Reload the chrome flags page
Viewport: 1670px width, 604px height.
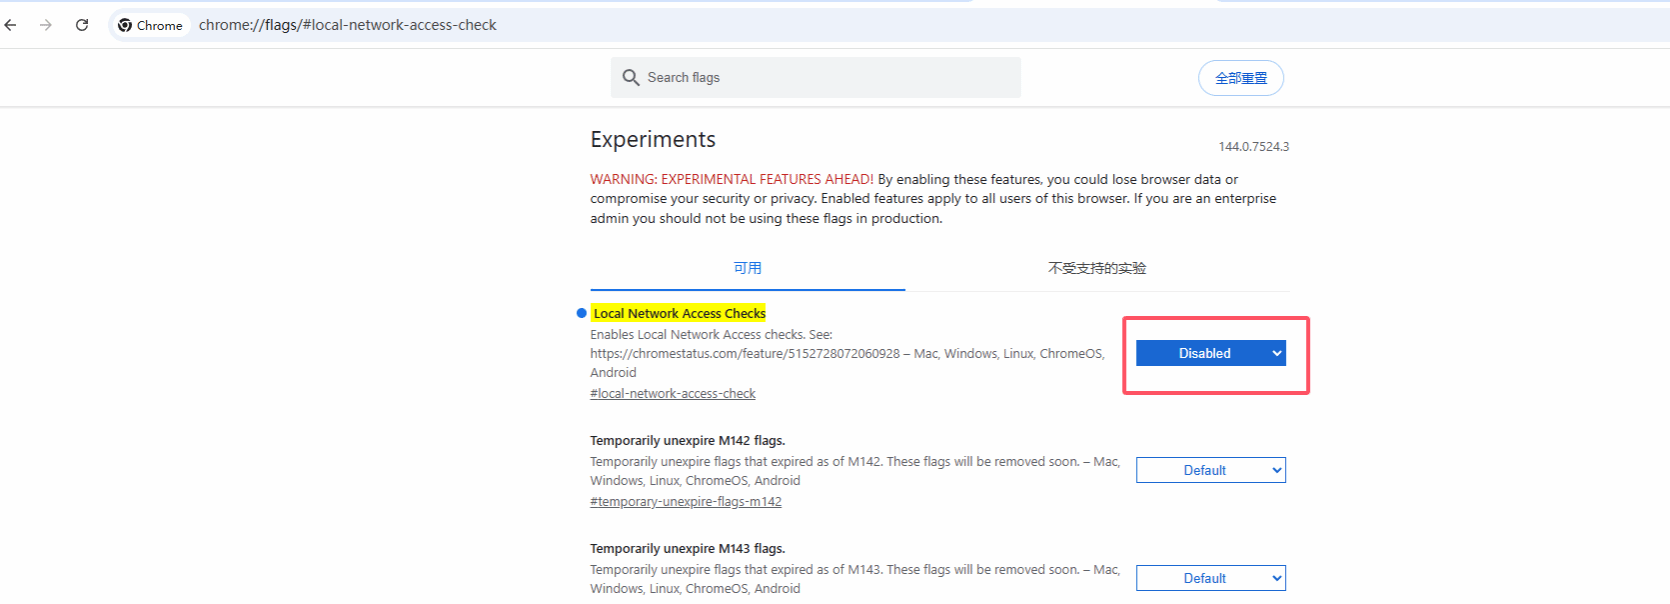tap(82, 25)
